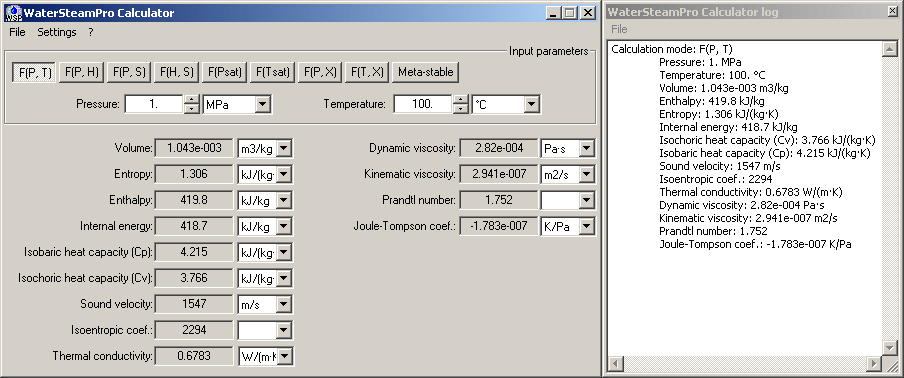Click the log horizontal scrollbar right arrow
904x378 pixels.
pos(874,364)
